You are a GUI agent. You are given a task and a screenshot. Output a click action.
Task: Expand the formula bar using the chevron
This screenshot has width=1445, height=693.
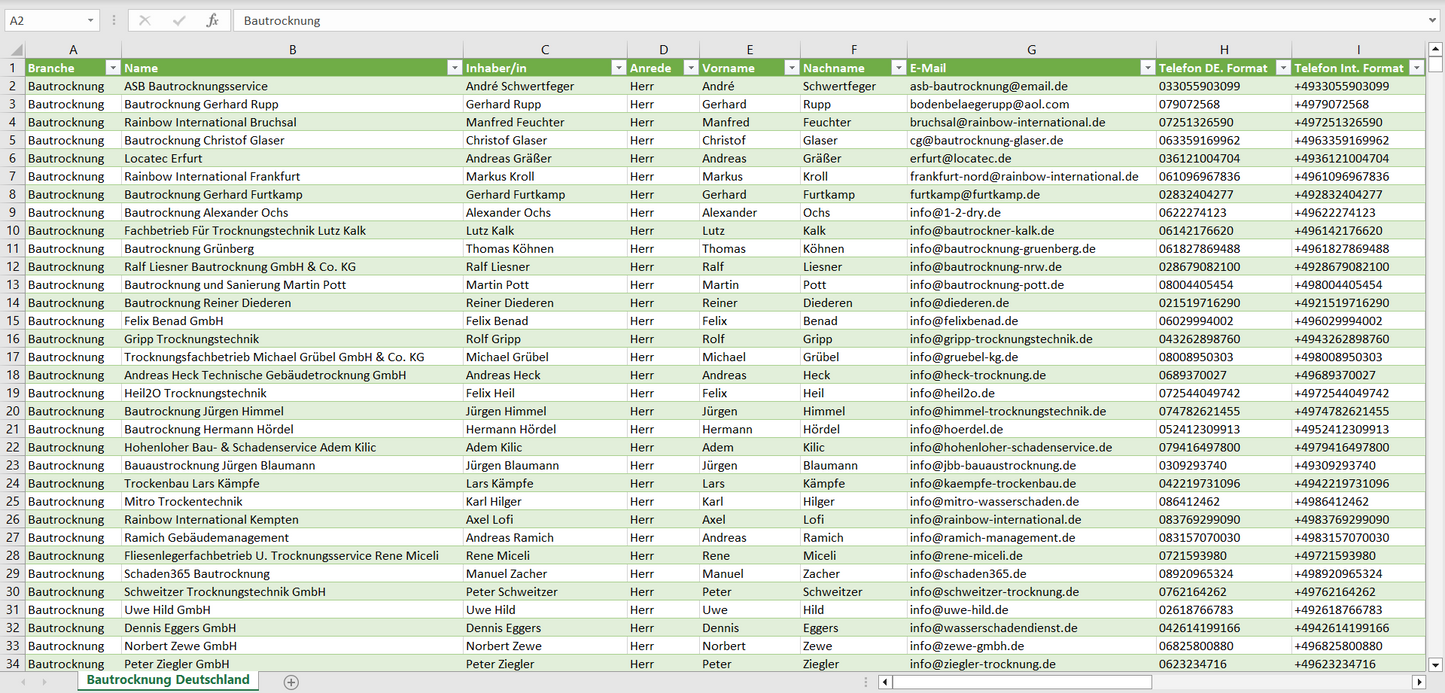tap(1434, 20)
